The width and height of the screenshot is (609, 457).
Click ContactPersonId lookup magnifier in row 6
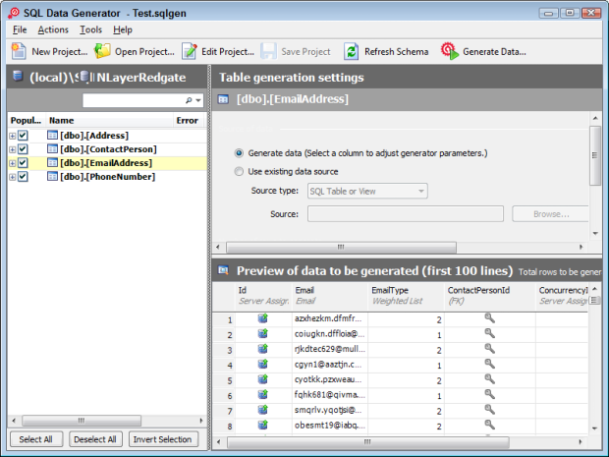[489, 394]
